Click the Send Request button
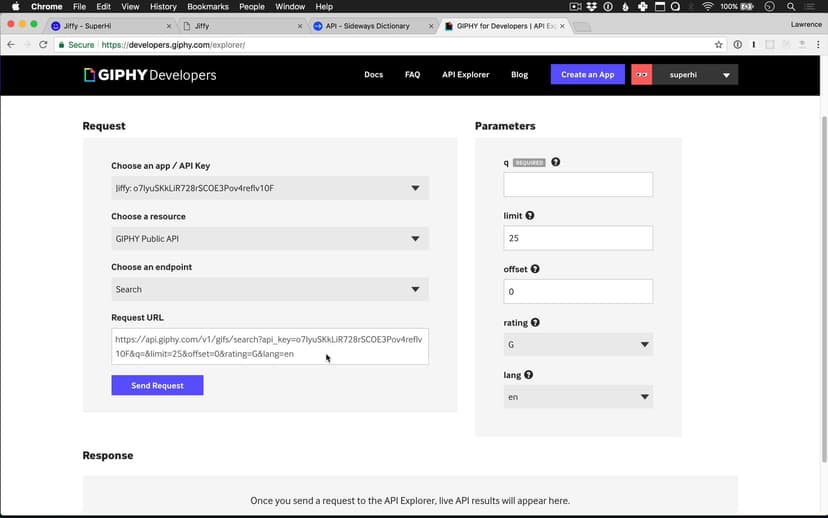The height and width of the screenshot is (518, 828). pyautogui.click(x=157, y=385)
